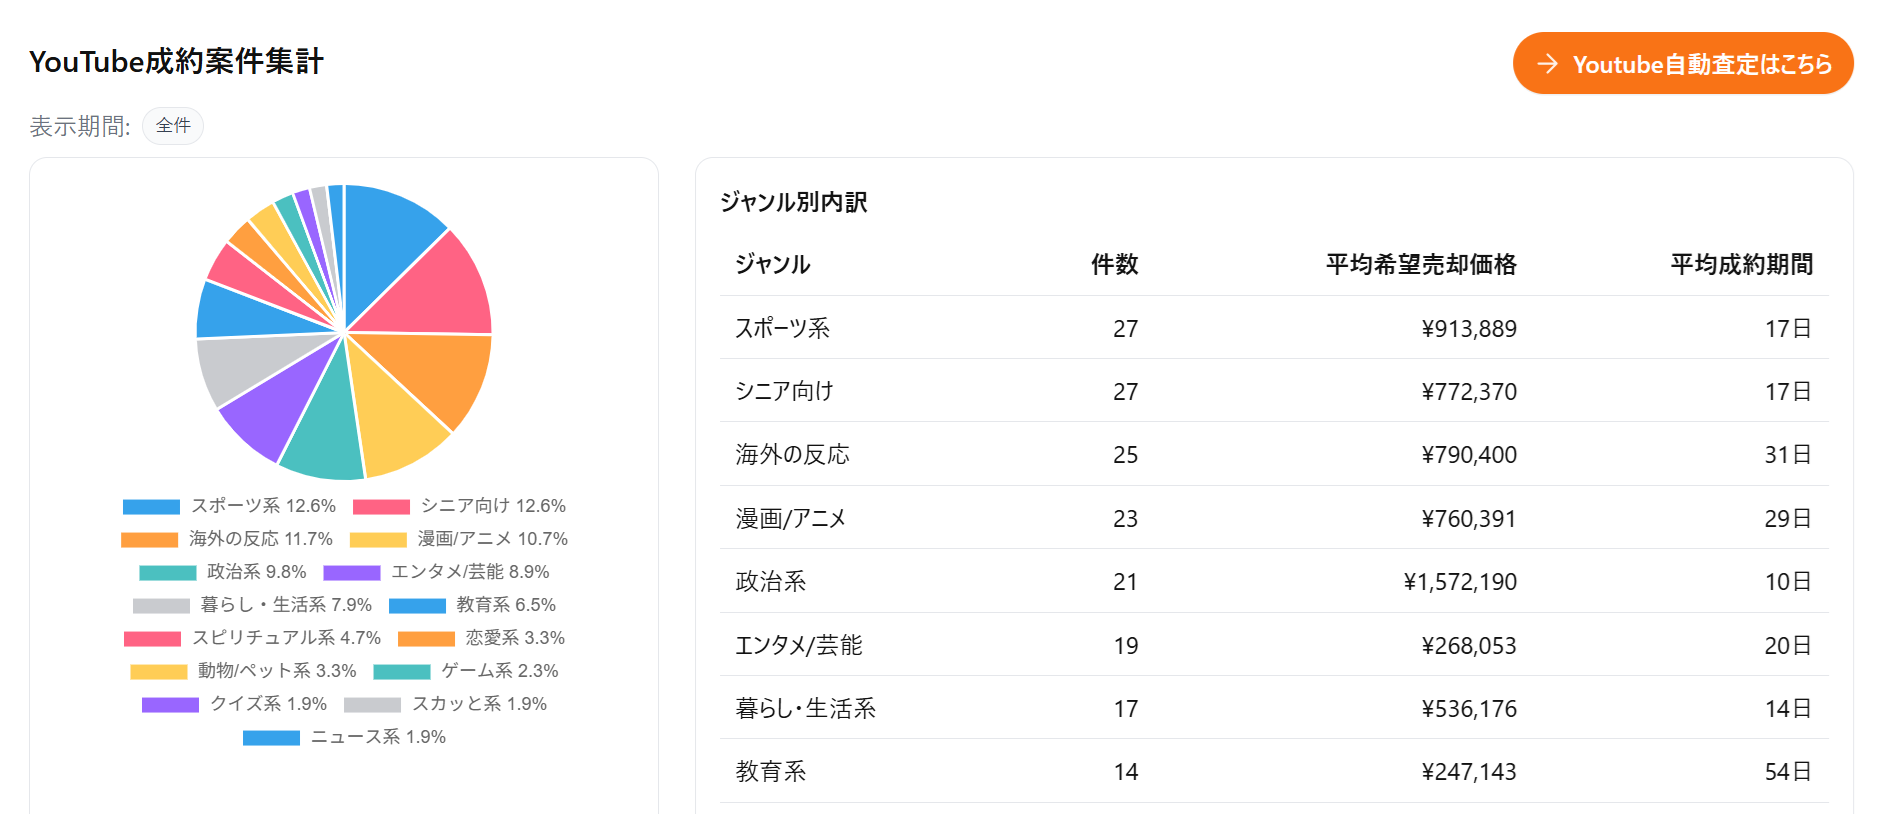Click the 件数 column header
Screen dimensions: 1889x814
1114,264
